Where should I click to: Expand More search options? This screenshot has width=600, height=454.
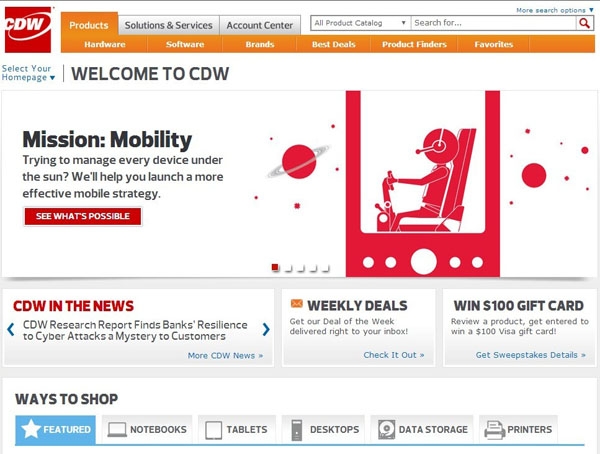click(x=554, y=10)
